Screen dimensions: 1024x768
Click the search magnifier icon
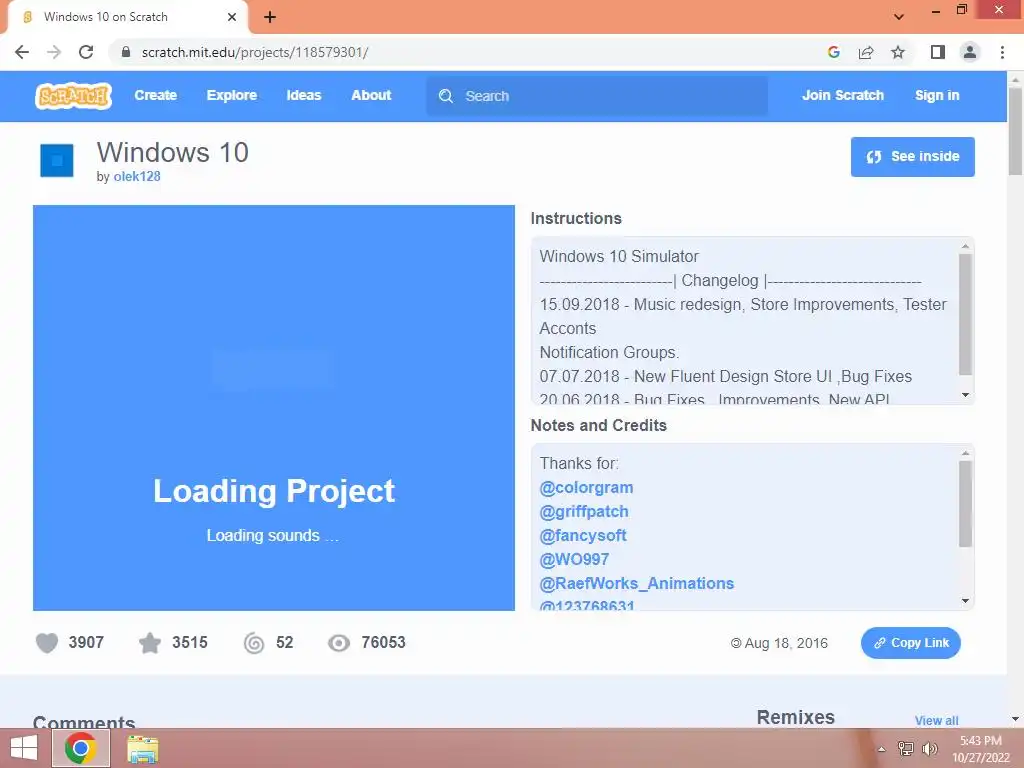(446, 96)
